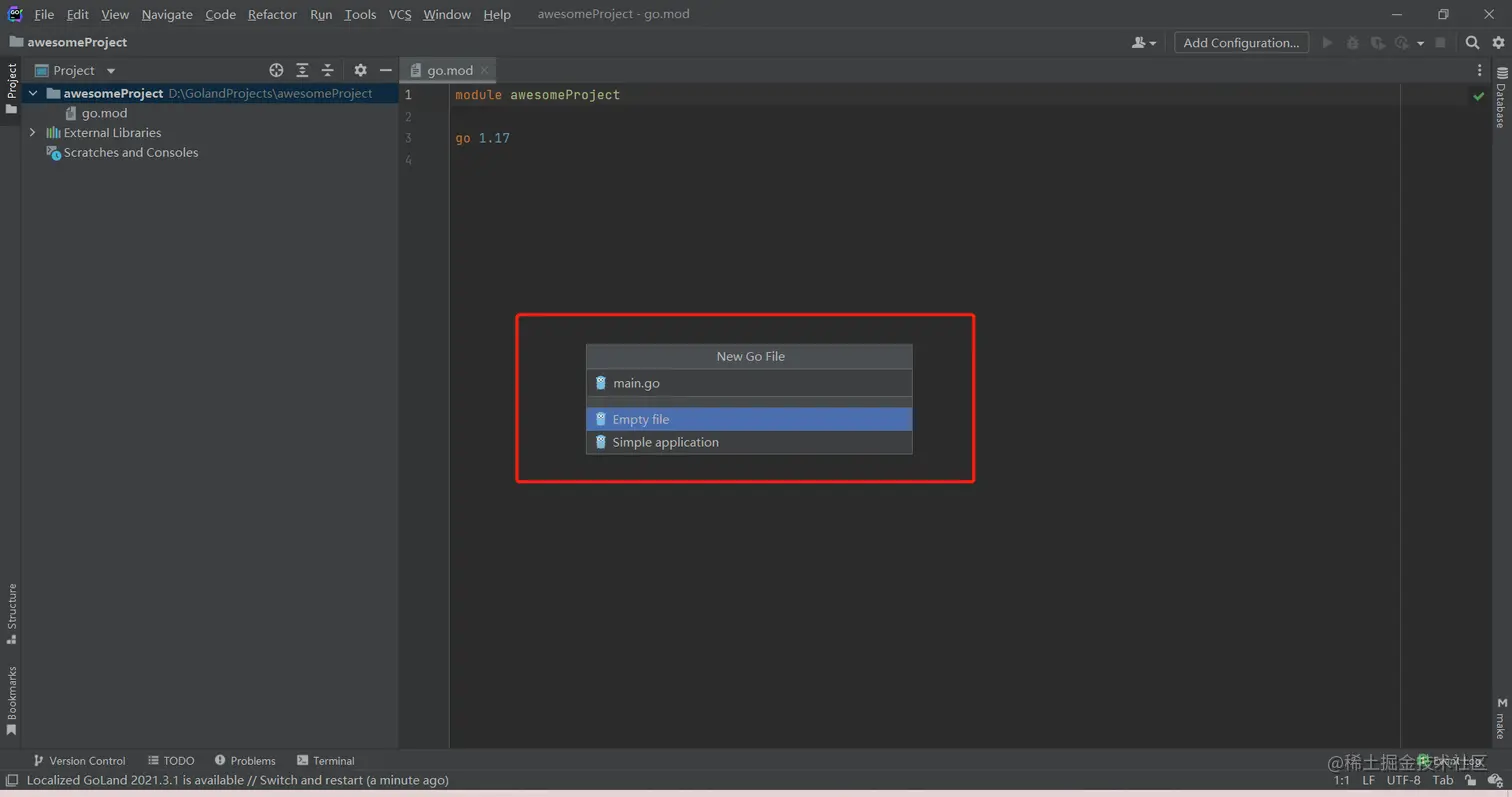Open the VCS menu
Screen dimensions: 1512x797
pyautogui.click(x=400, y=14)
